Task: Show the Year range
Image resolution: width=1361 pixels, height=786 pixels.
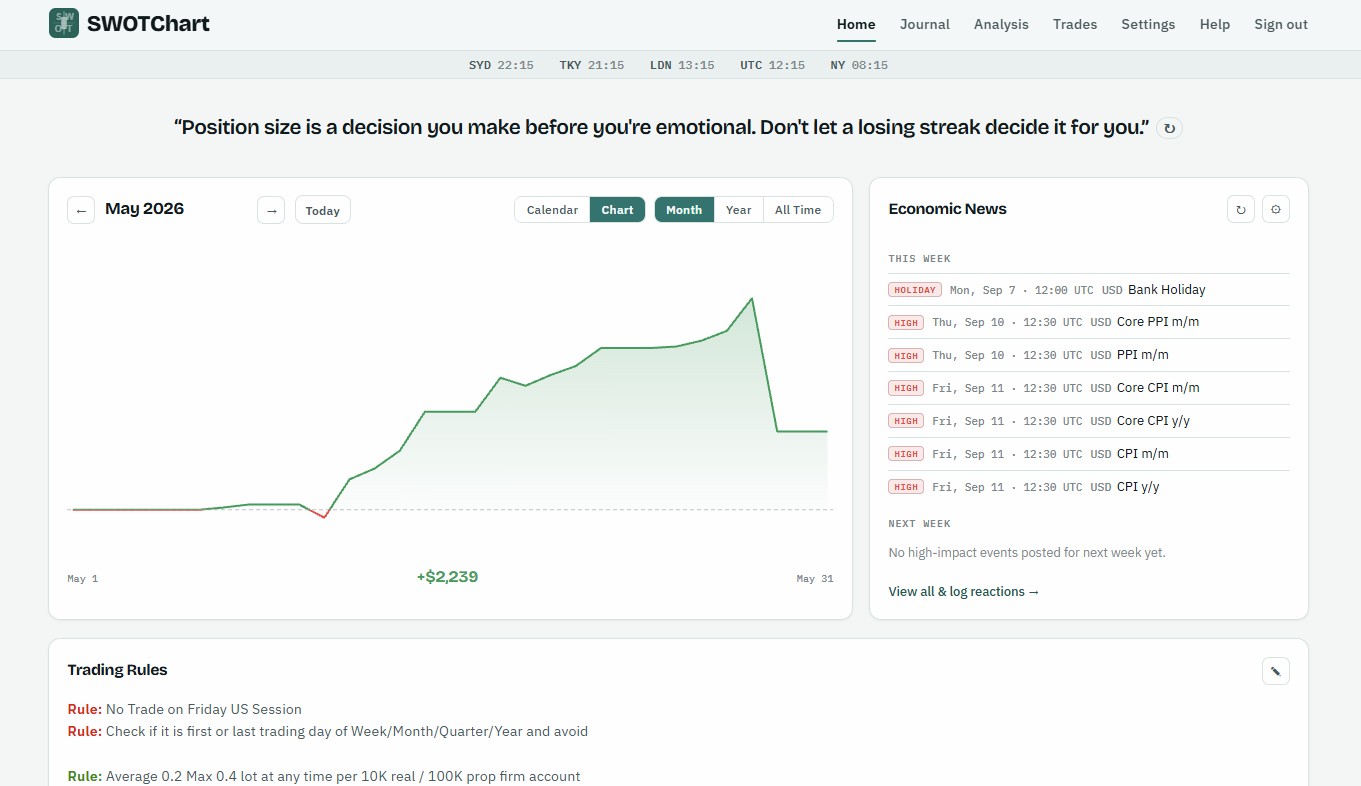Action: [739, 210]
